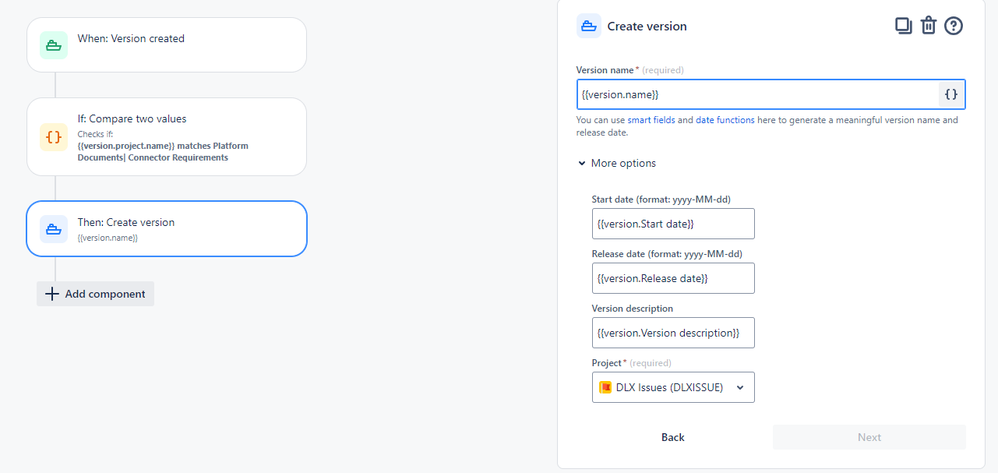
Task: Delete the component with trash icon
Action: pos(929,26)
